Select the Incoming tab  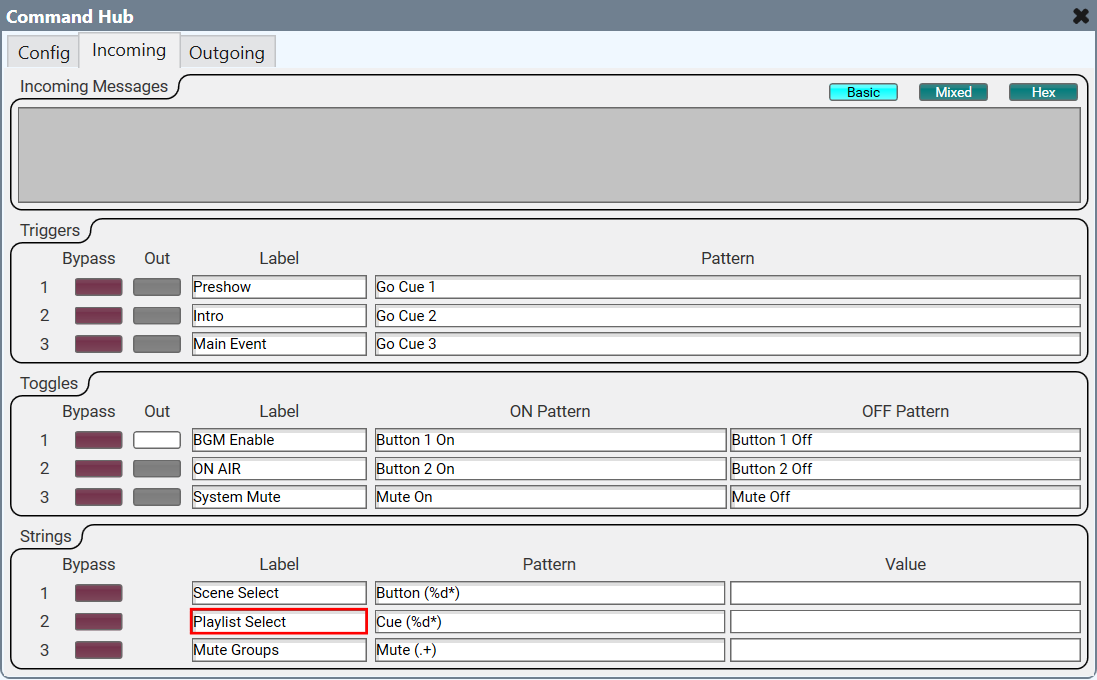pyautogui.click(x=129, y=50)
